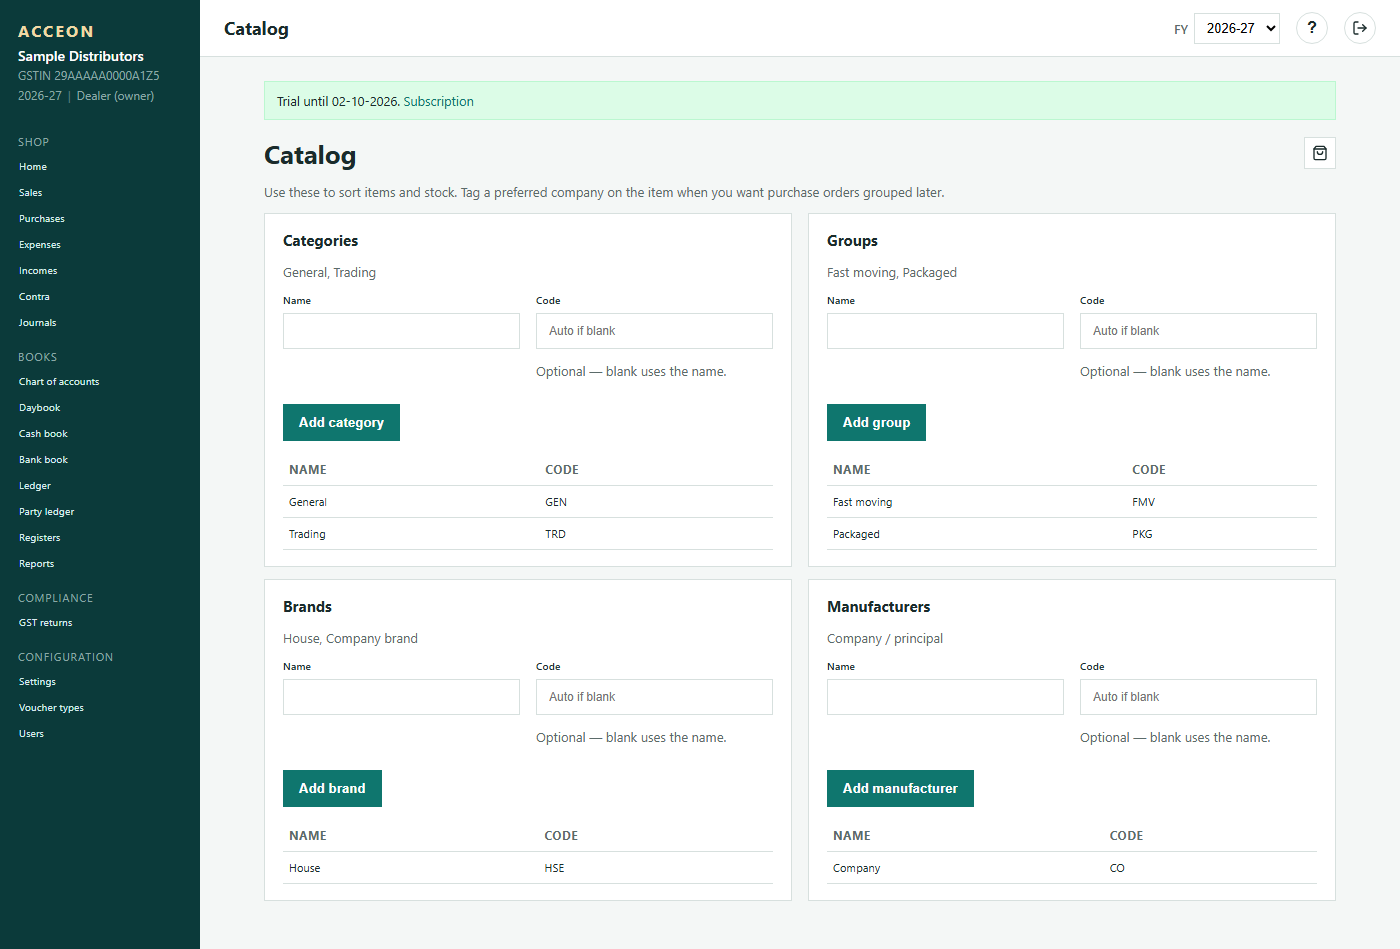Click the ACCEON logo in sidebar

[56, 32]
